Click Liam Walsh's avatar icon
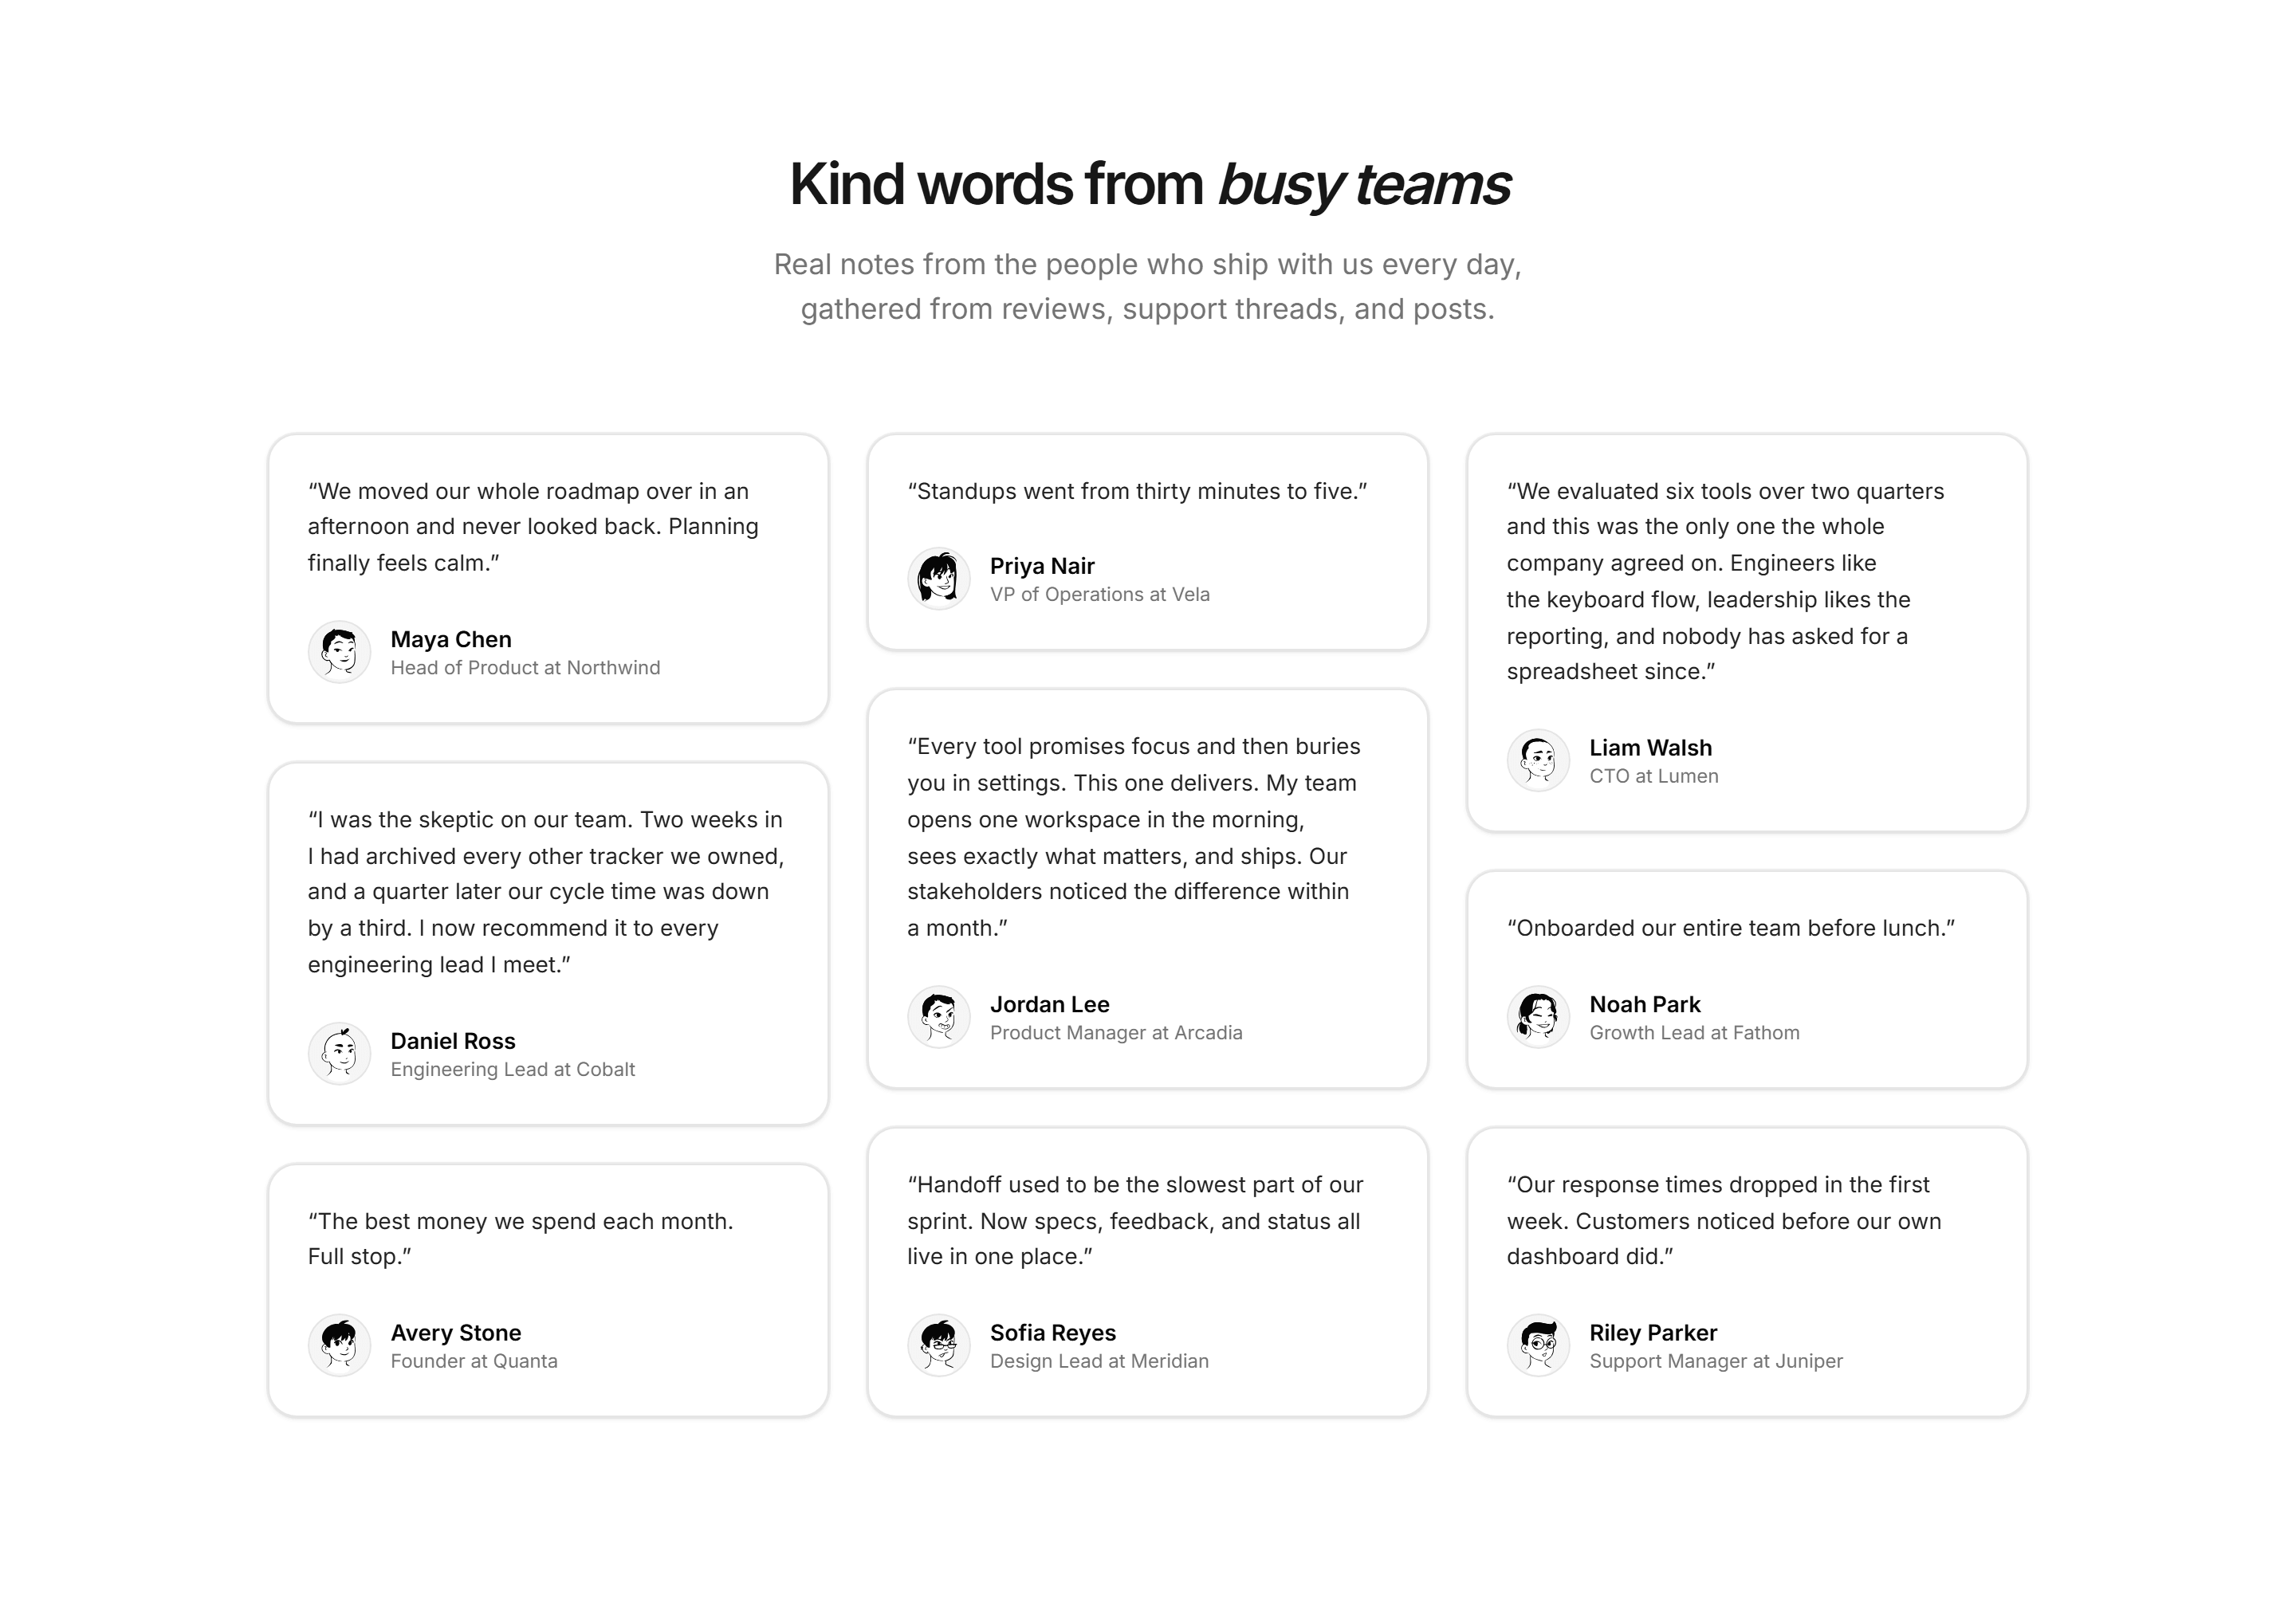Image resolution: width=2296 pixels, height=1610 pixels. pyautogui.click(x=1538, y=761)
